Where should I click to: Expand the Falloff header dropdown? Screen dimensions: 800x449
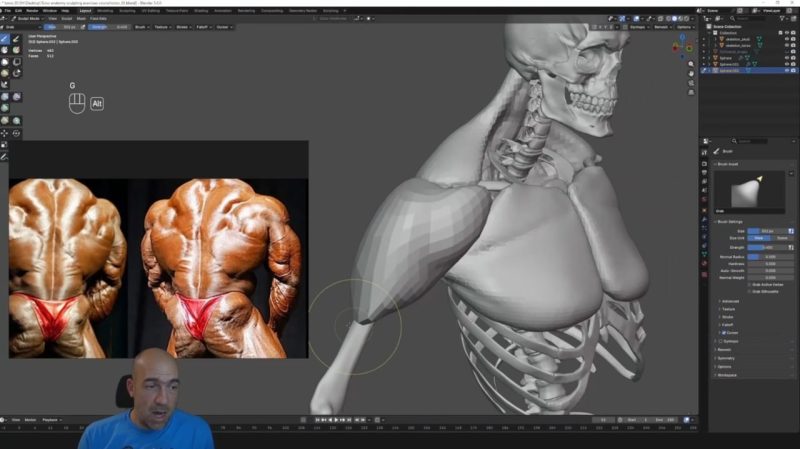click(x=201, y=27)
